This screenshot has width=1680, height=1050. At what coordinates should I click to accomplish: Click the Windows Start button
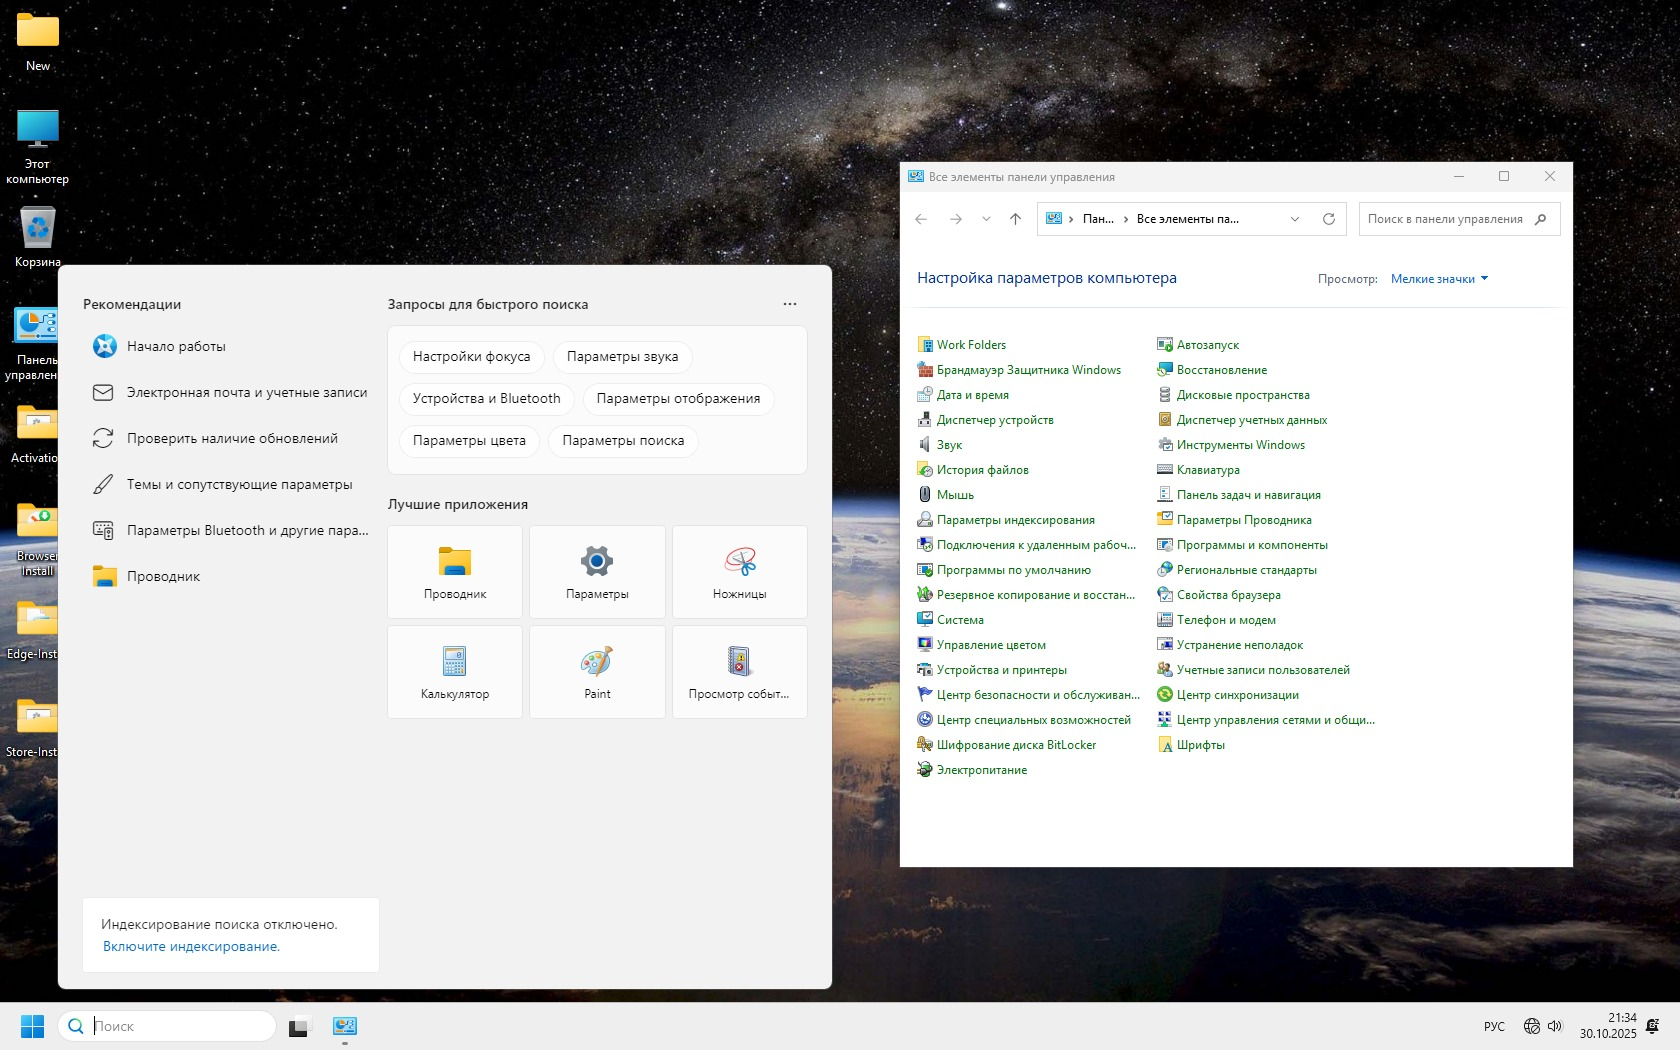[32, 1026]
